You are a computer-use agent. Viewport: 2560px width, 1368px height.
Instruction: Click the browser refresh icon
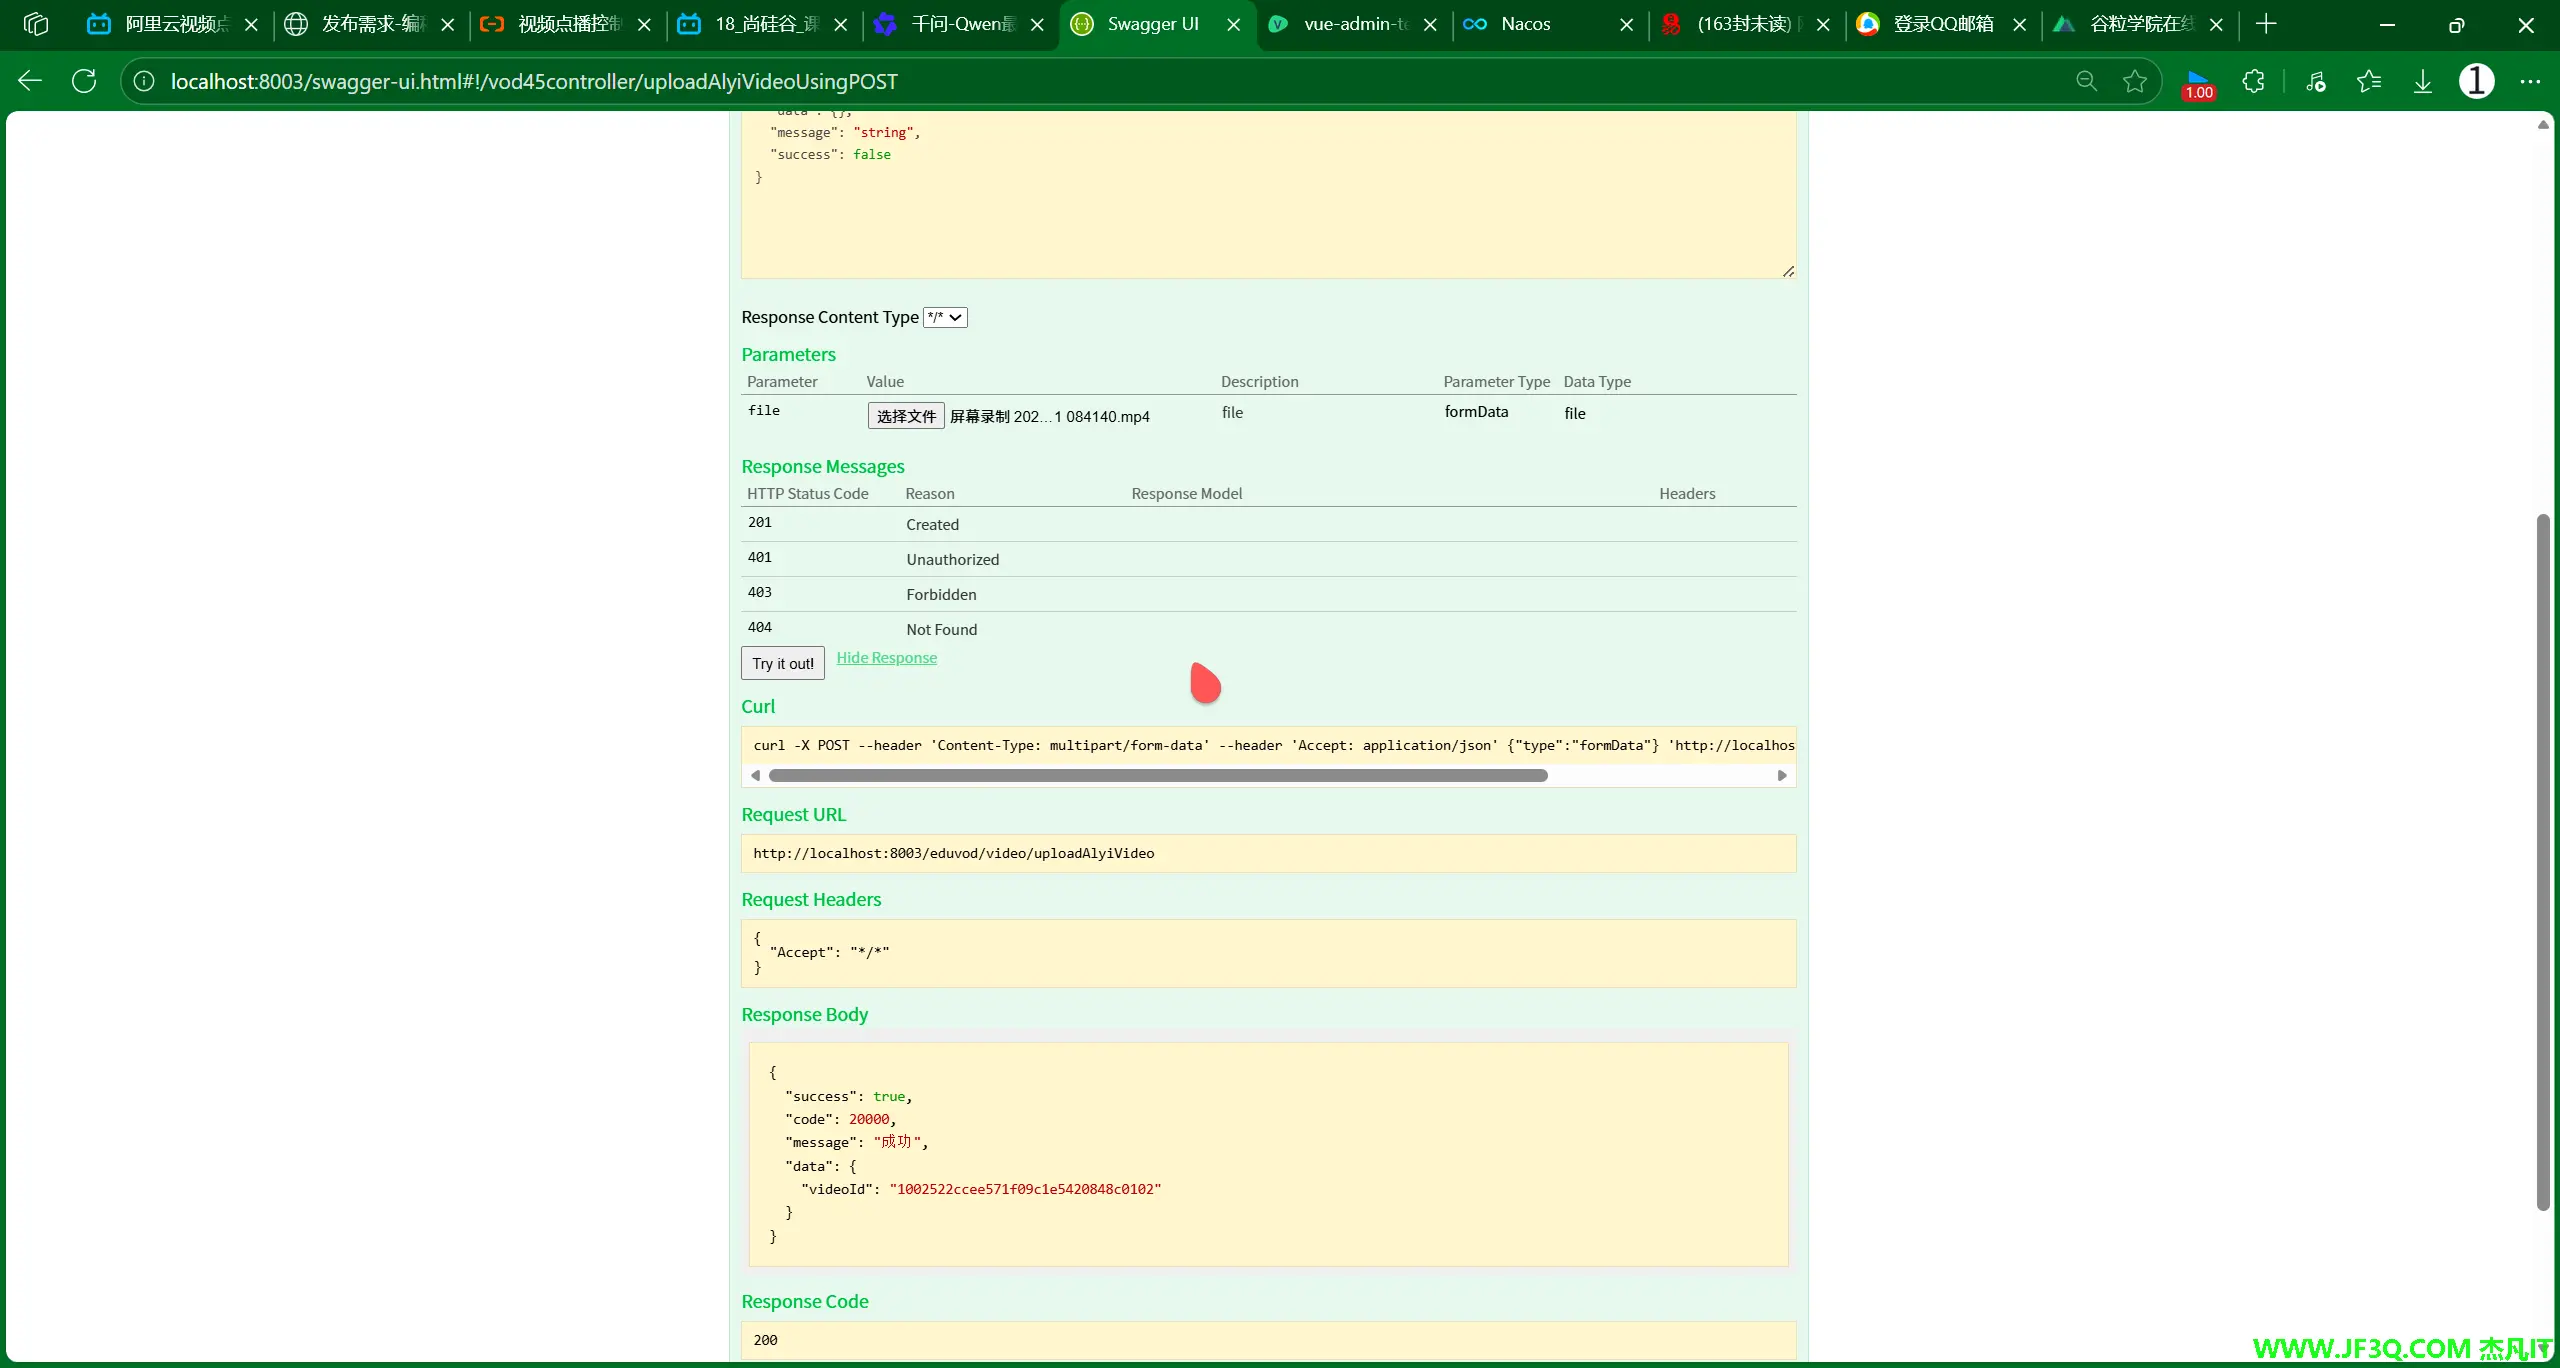84,81
